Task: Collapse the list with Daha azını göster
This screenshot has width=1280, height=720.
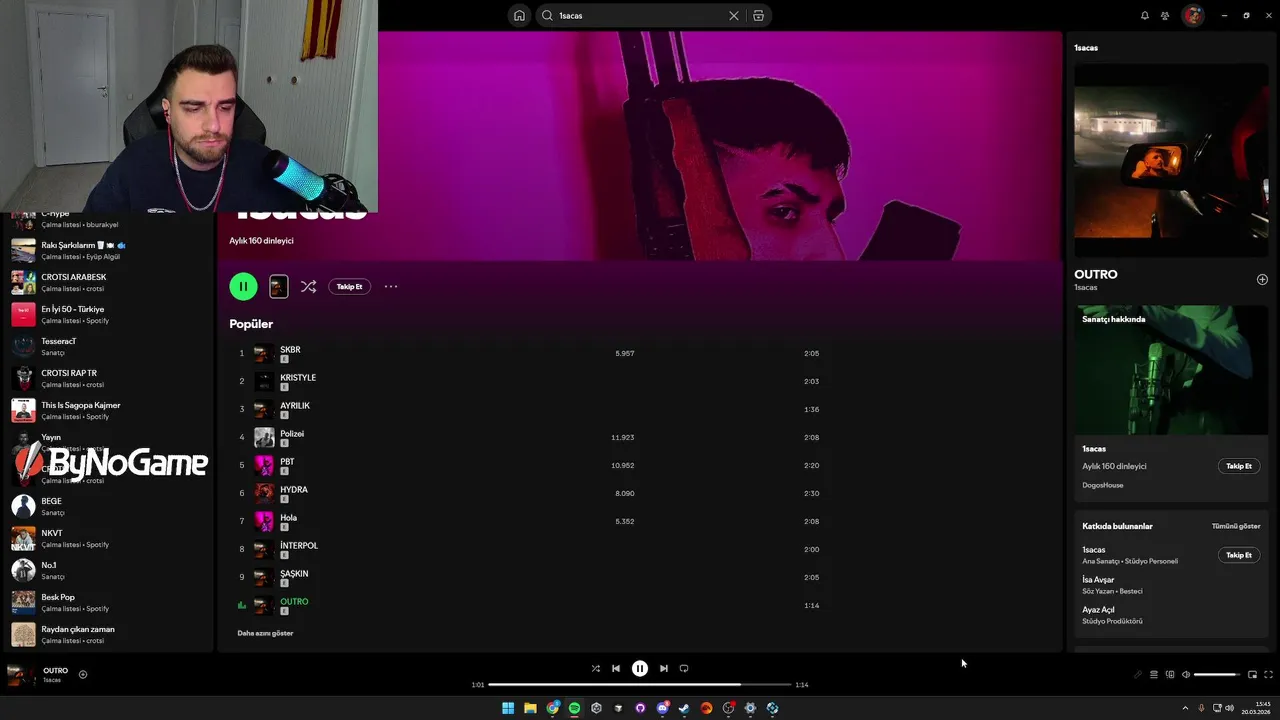Action: pyautogui.click(x=265, y=633)
